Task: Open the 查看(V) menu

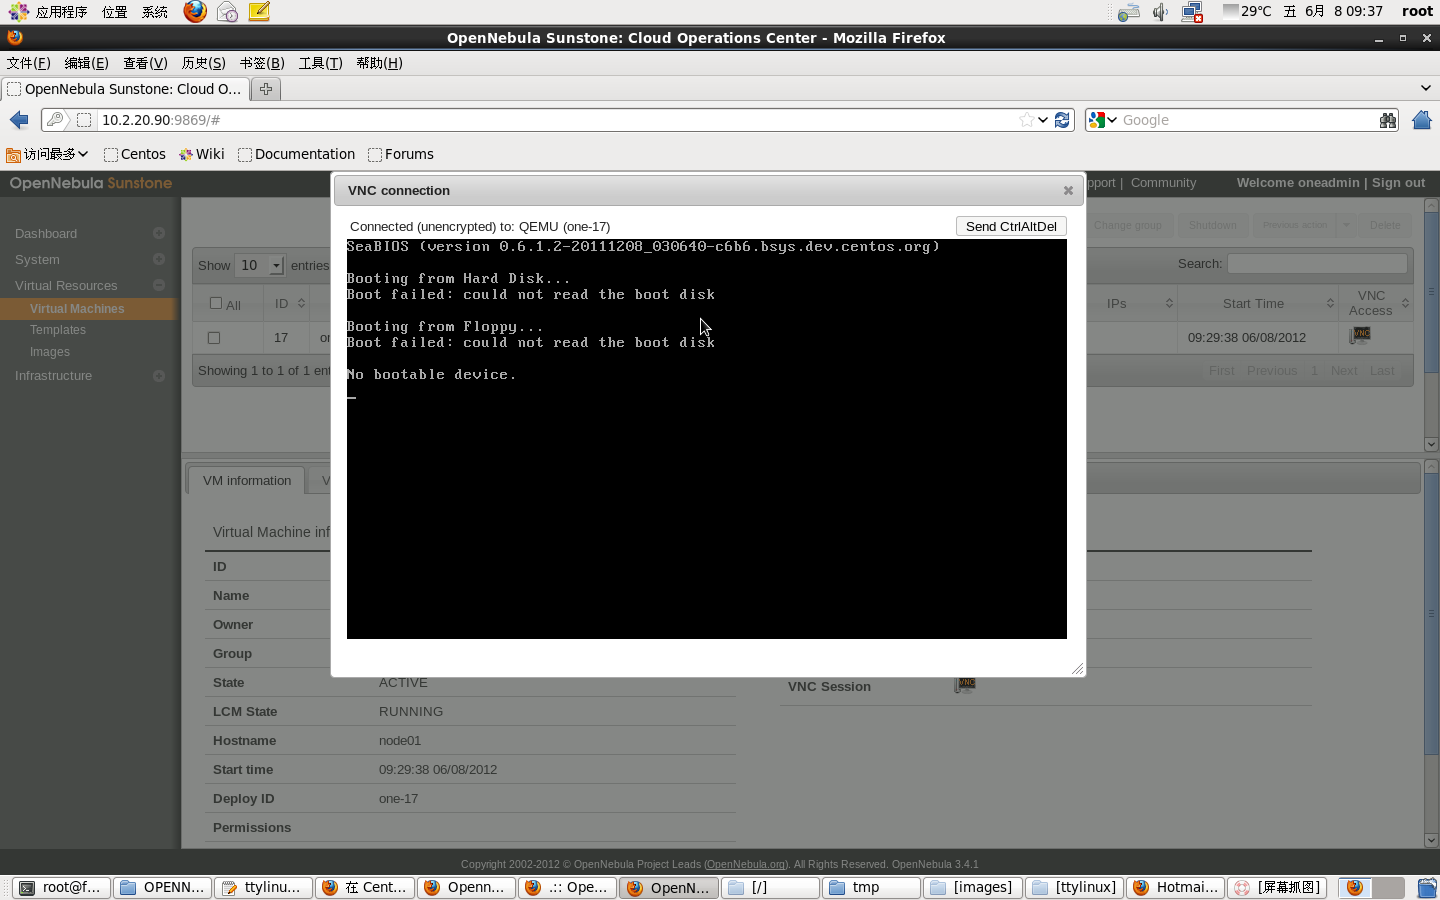Action: point(145,63)
